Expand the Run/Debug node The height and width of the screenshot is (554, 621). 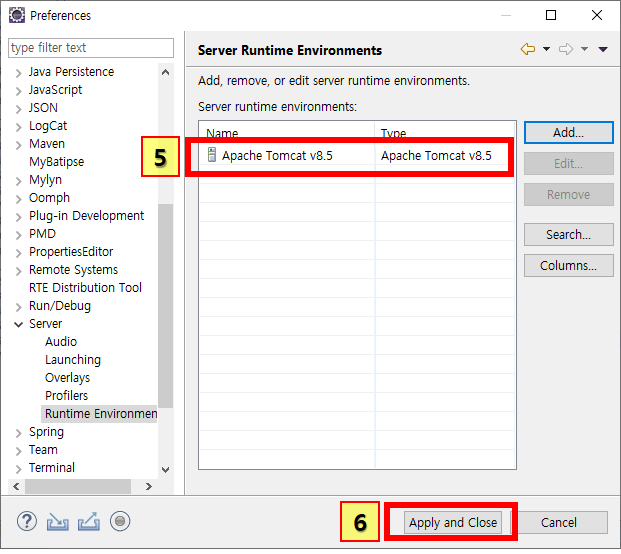tap(18, 307)
